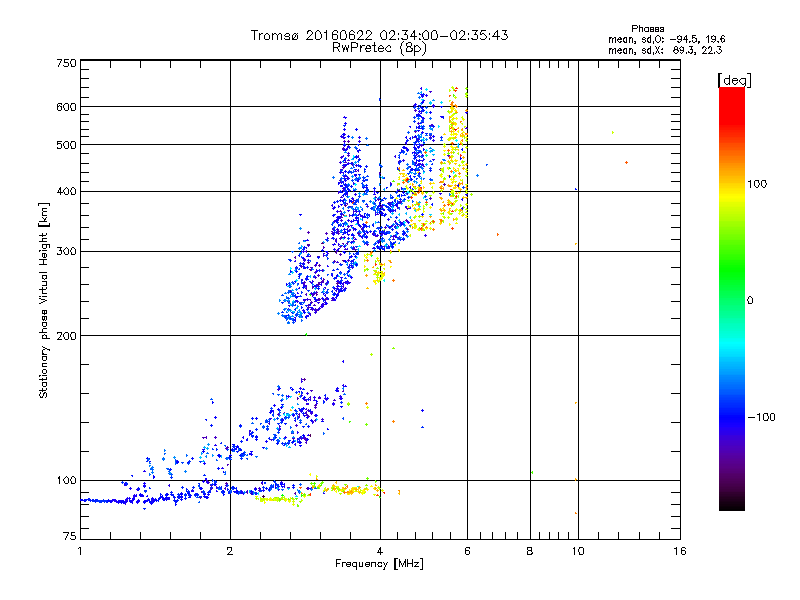Click the x-axis tick label "16"
The width and height of the screenshot is (800, 600).
point(680,551)
